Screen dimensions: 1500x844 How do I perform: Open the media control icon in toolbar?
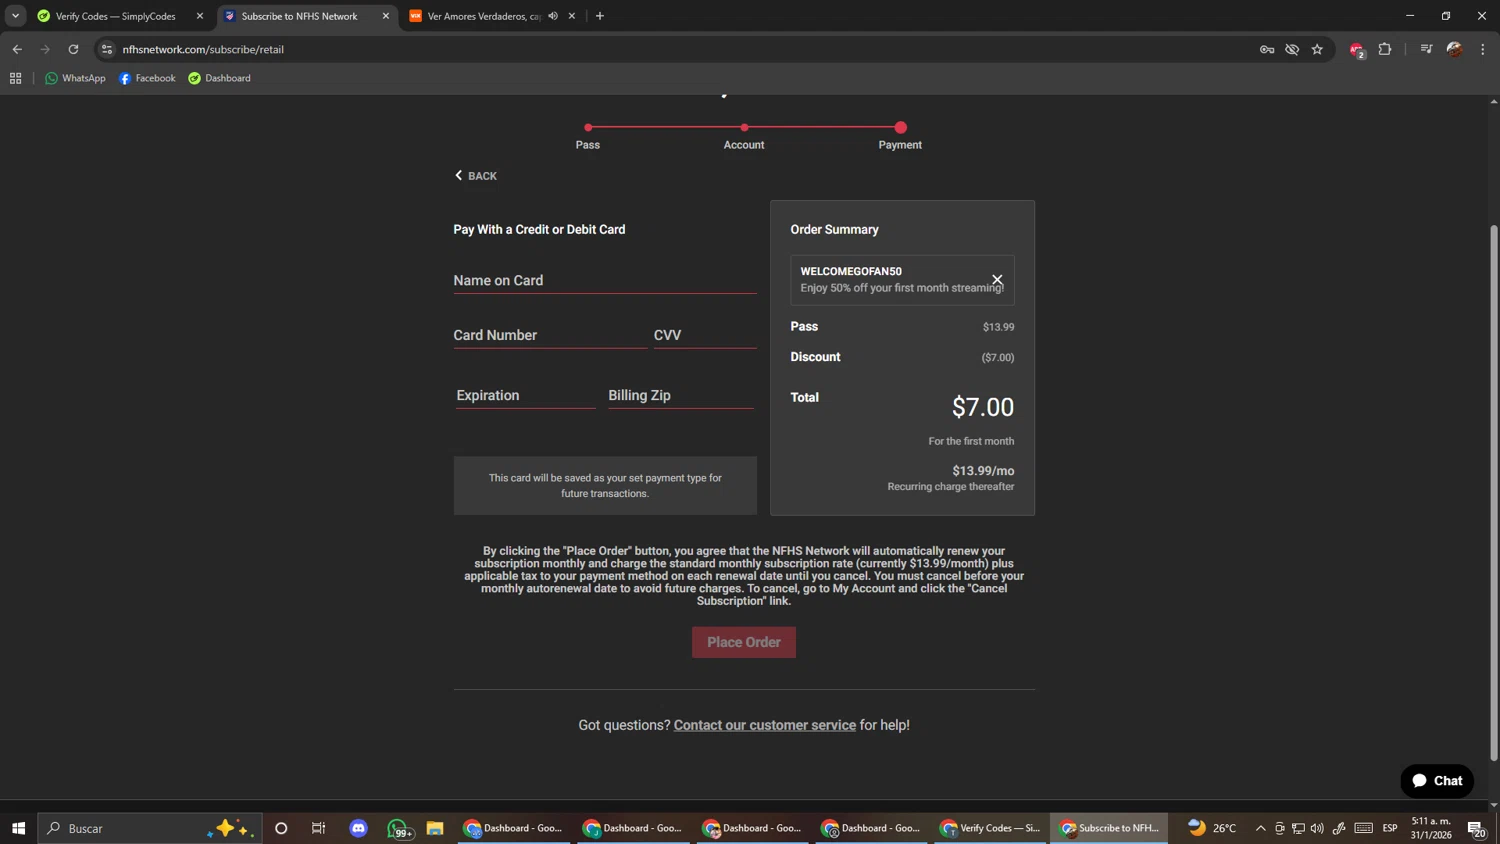tap(1426, 49)
